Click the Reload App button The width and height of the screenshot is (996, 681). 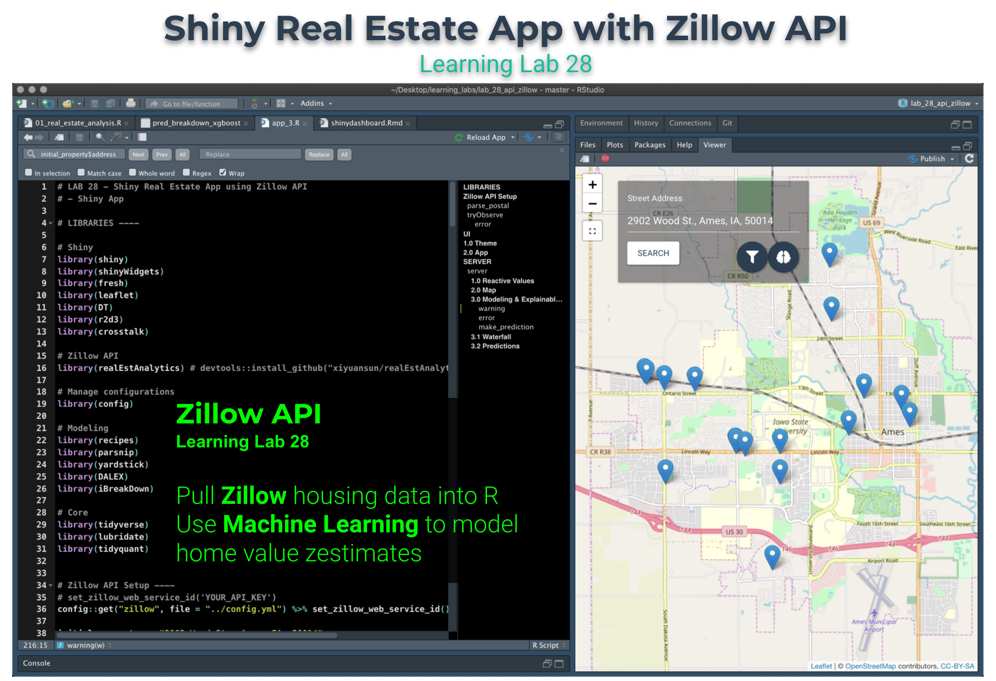click(480, 137)
